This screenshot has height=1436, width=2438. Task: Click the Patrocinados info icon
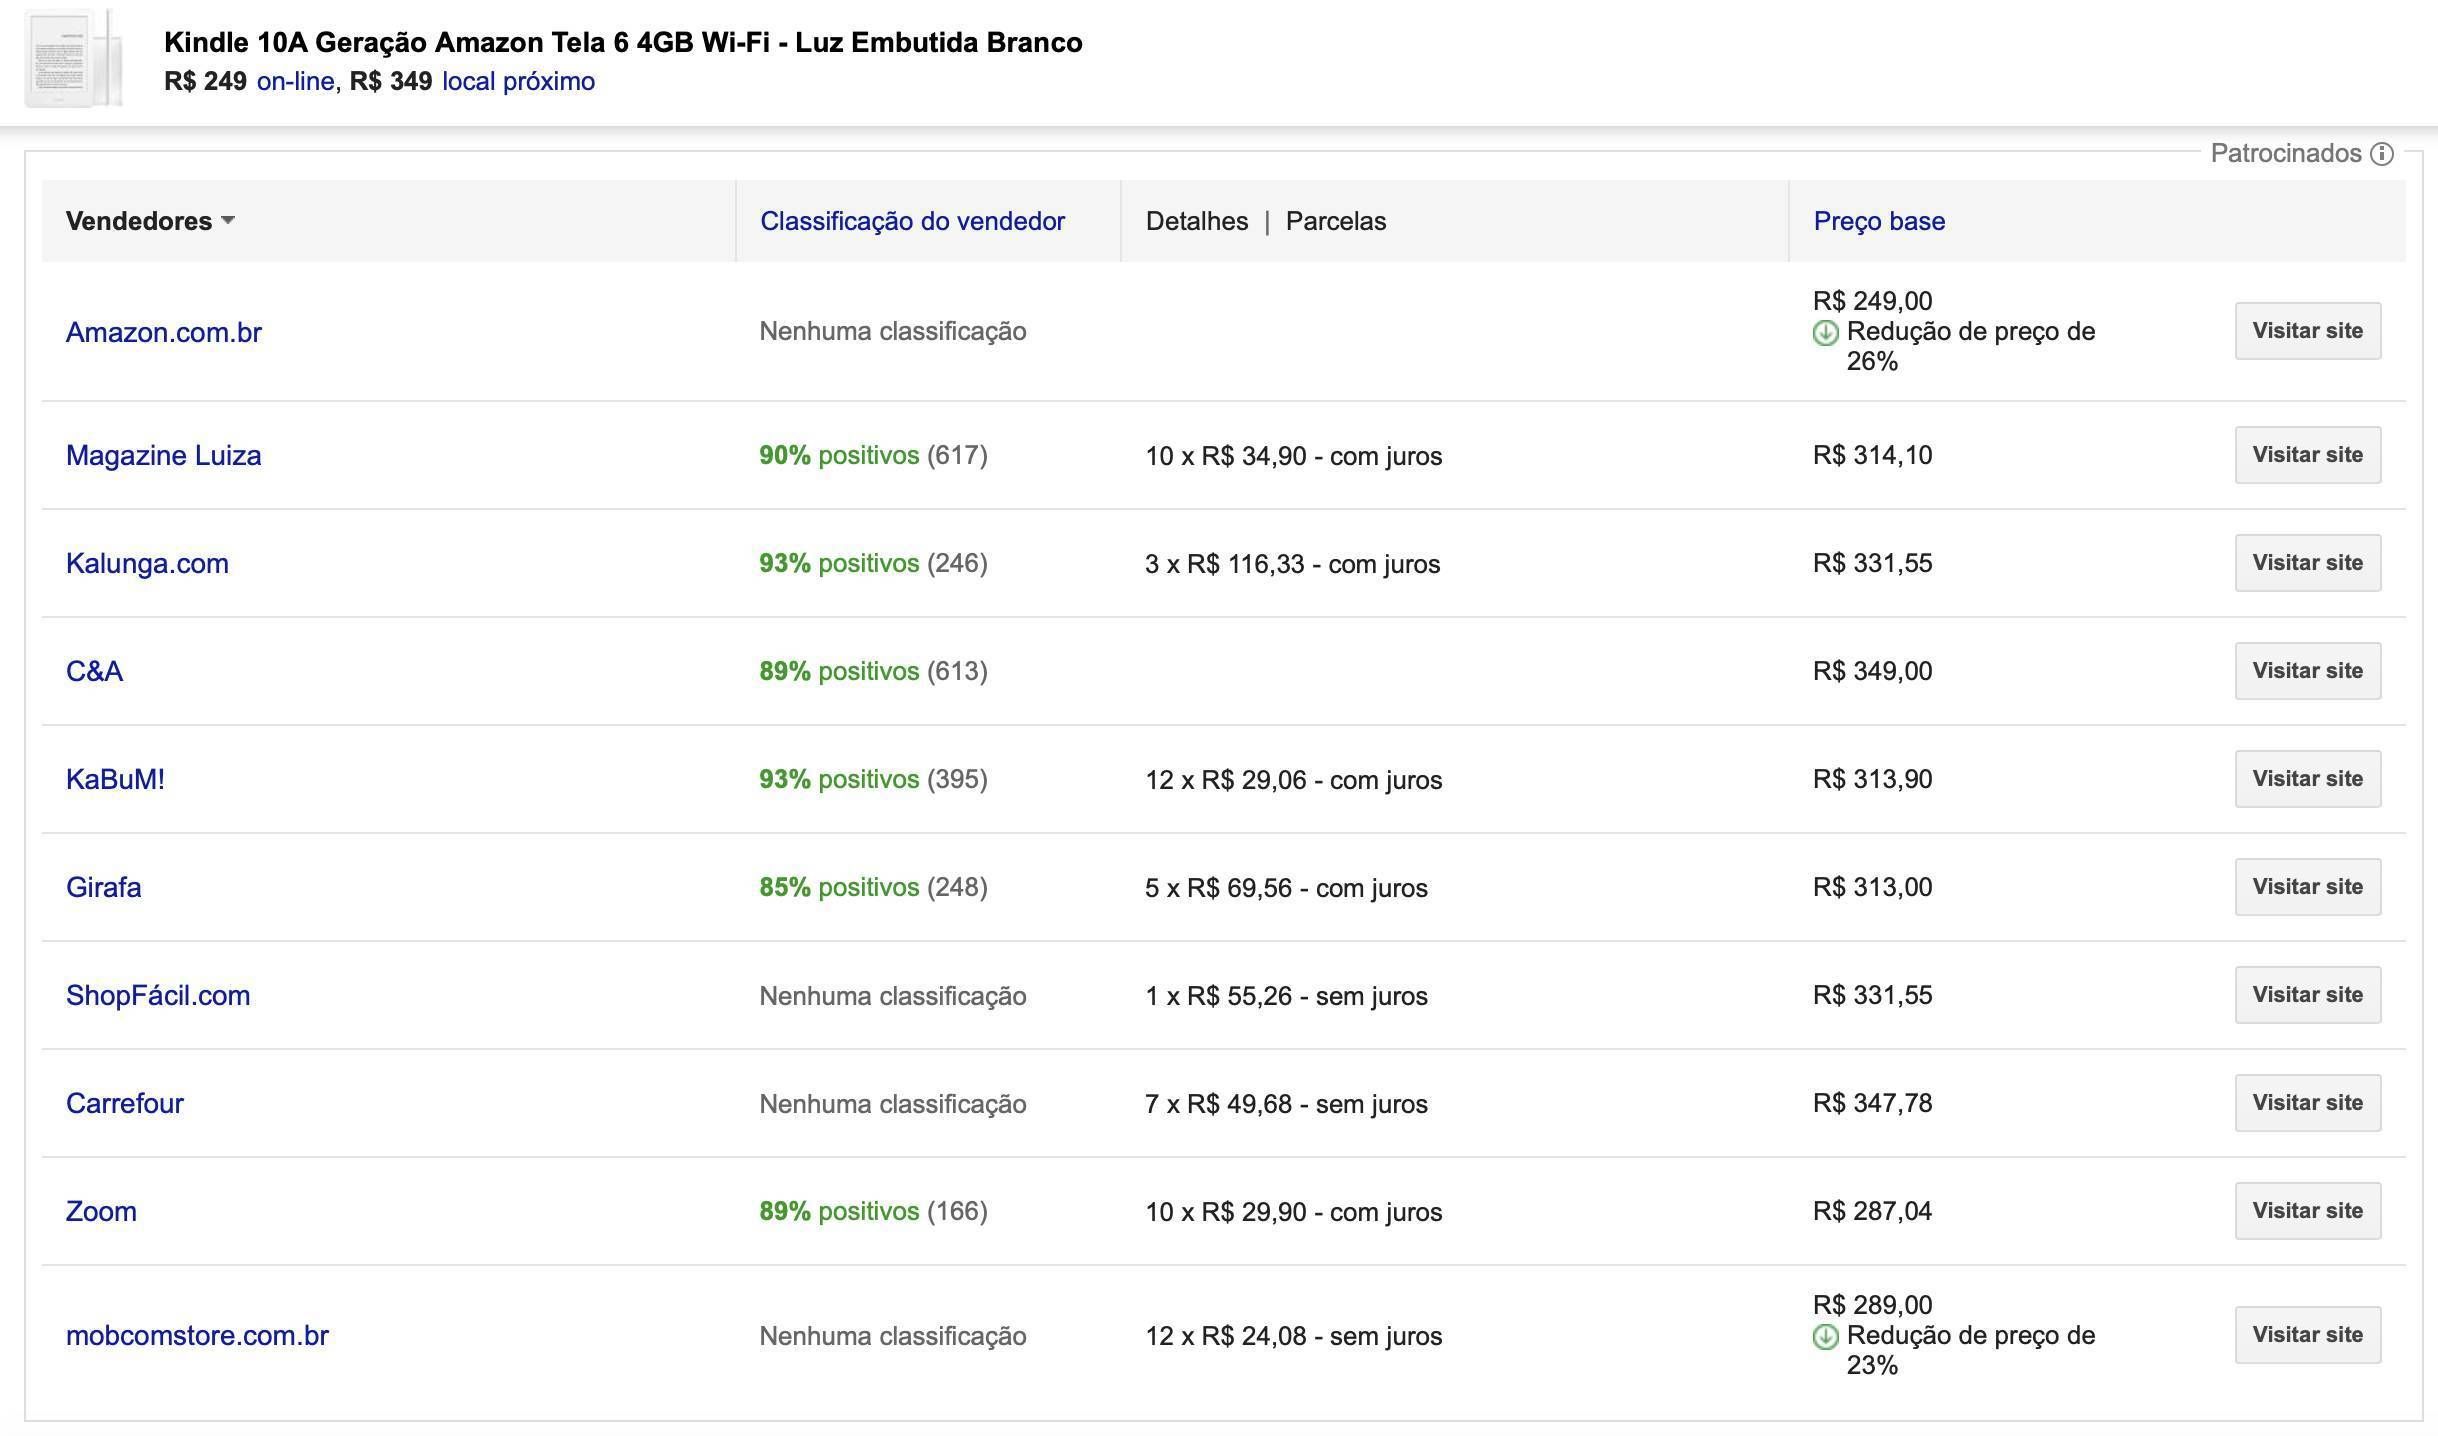2382,154
